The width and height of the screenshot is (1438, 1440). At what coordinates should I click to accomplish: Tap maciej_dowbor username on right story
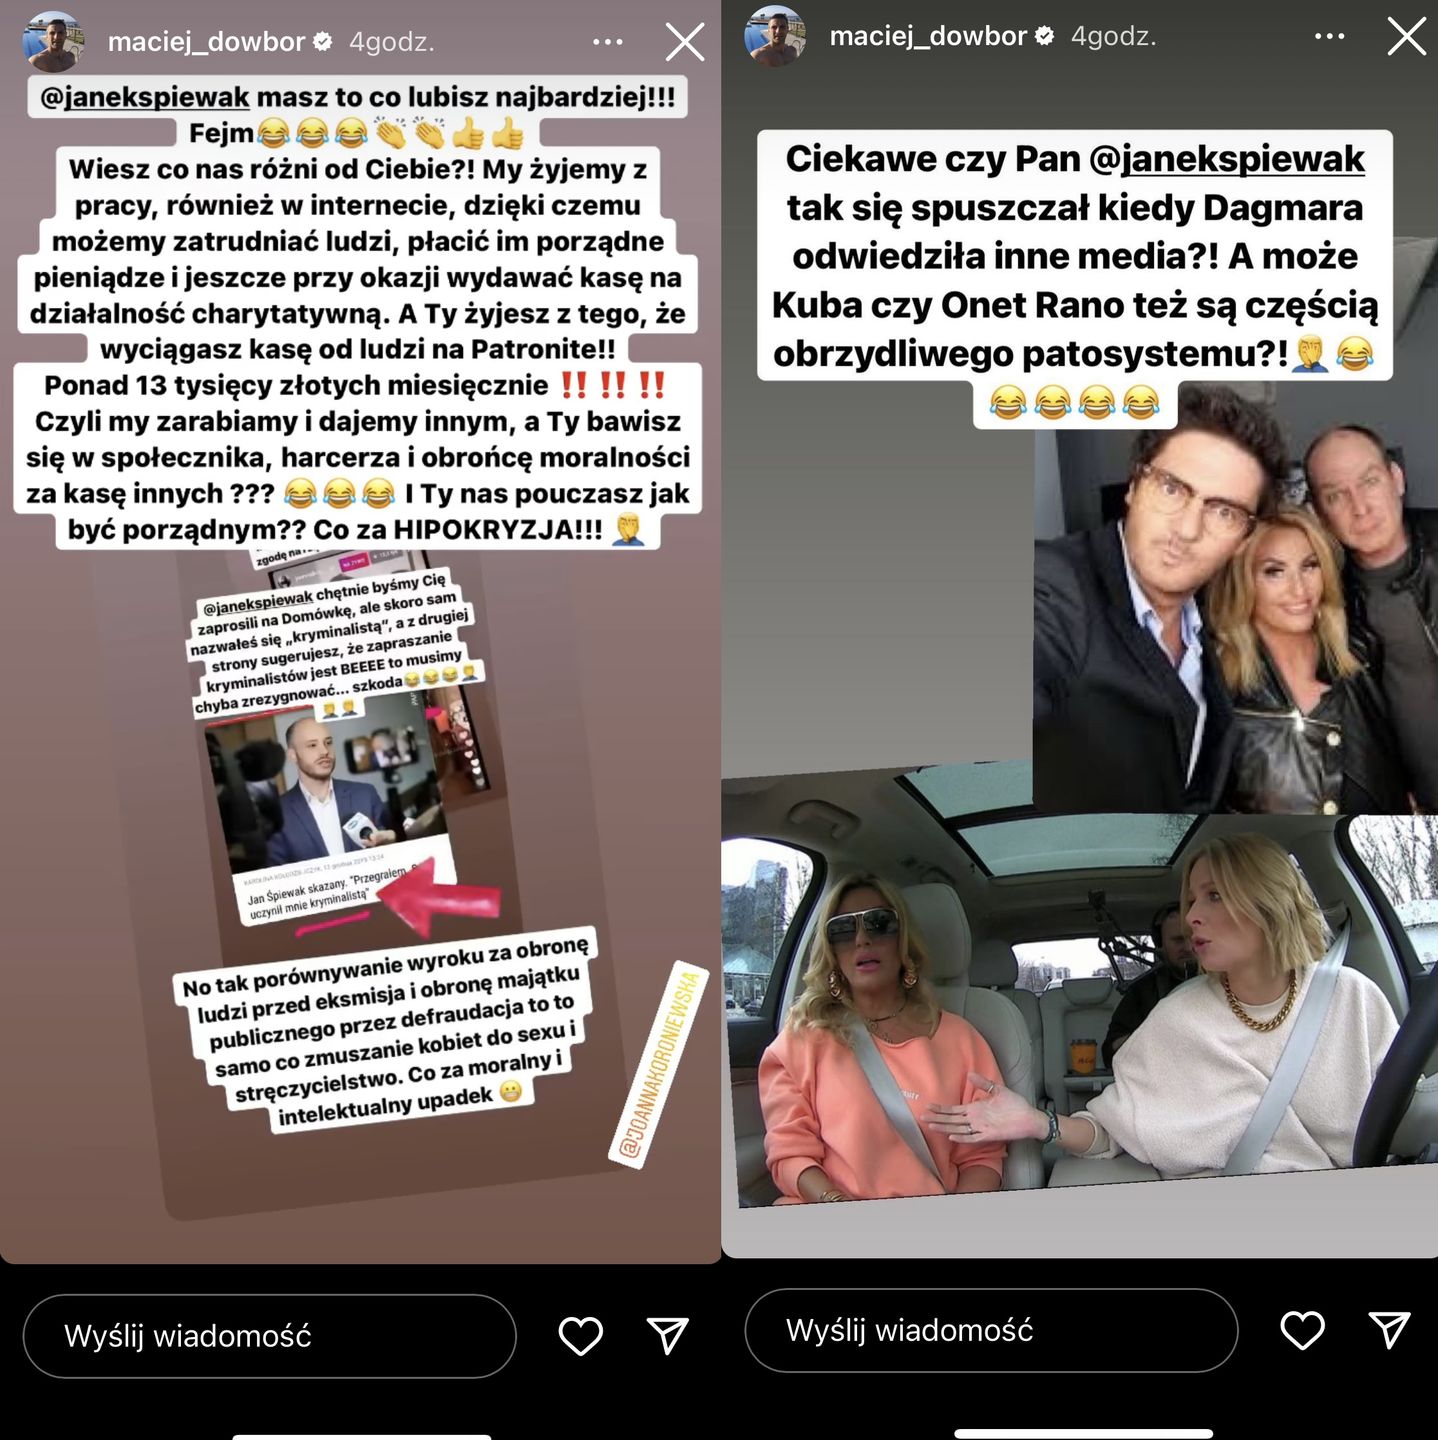[928, 37]
